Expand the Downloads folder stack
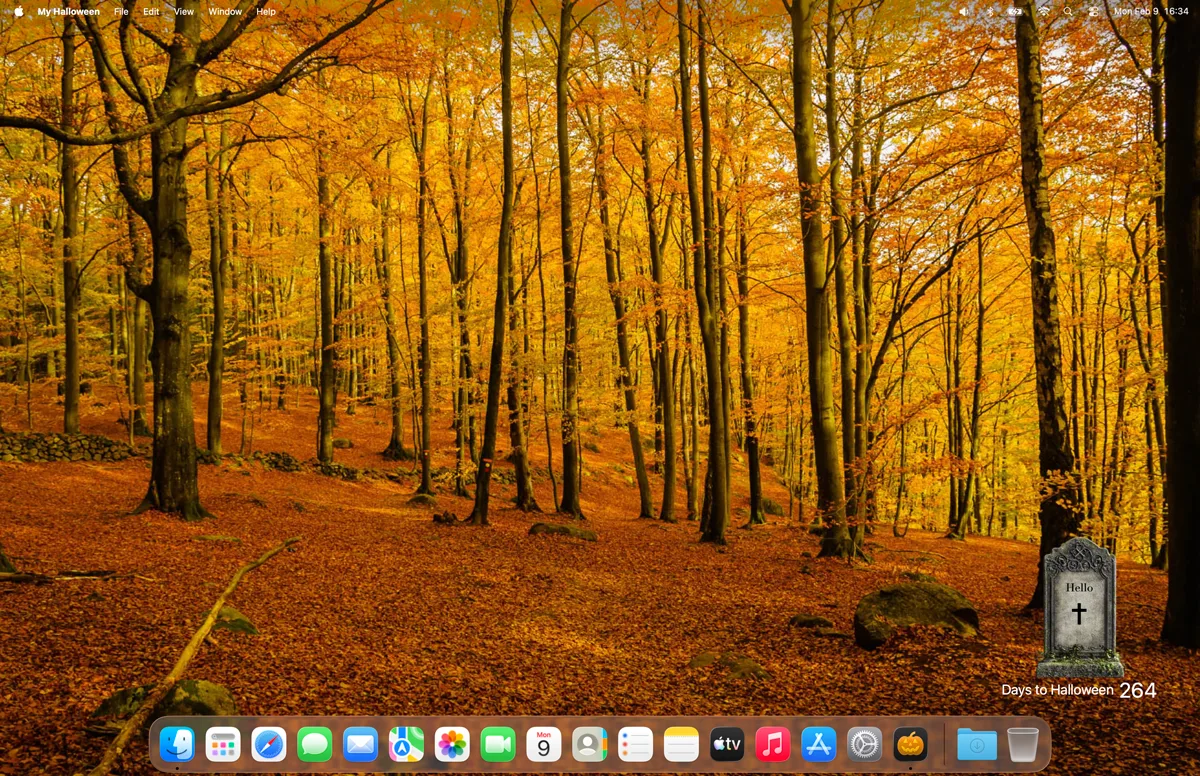Image resolution: width=1200 pixels, height=776 pixels. 976,744
